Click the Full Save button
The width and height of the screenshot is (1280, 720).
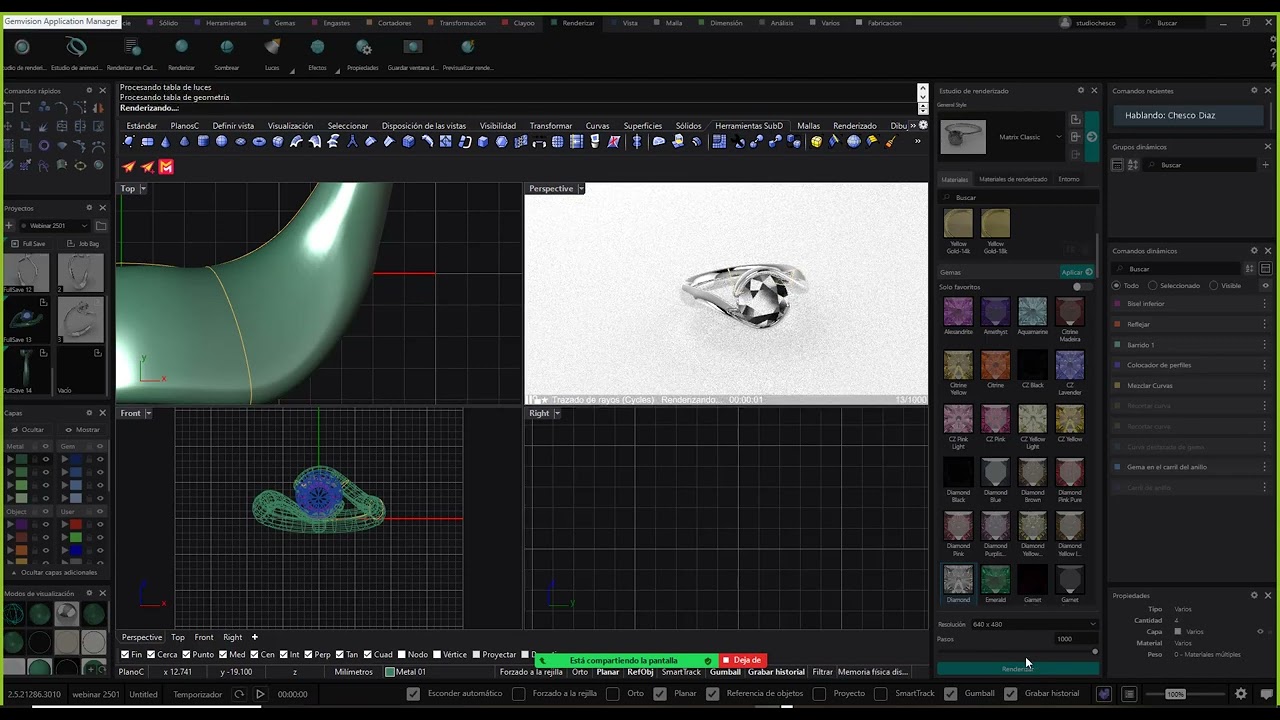[x=28, y=243]
